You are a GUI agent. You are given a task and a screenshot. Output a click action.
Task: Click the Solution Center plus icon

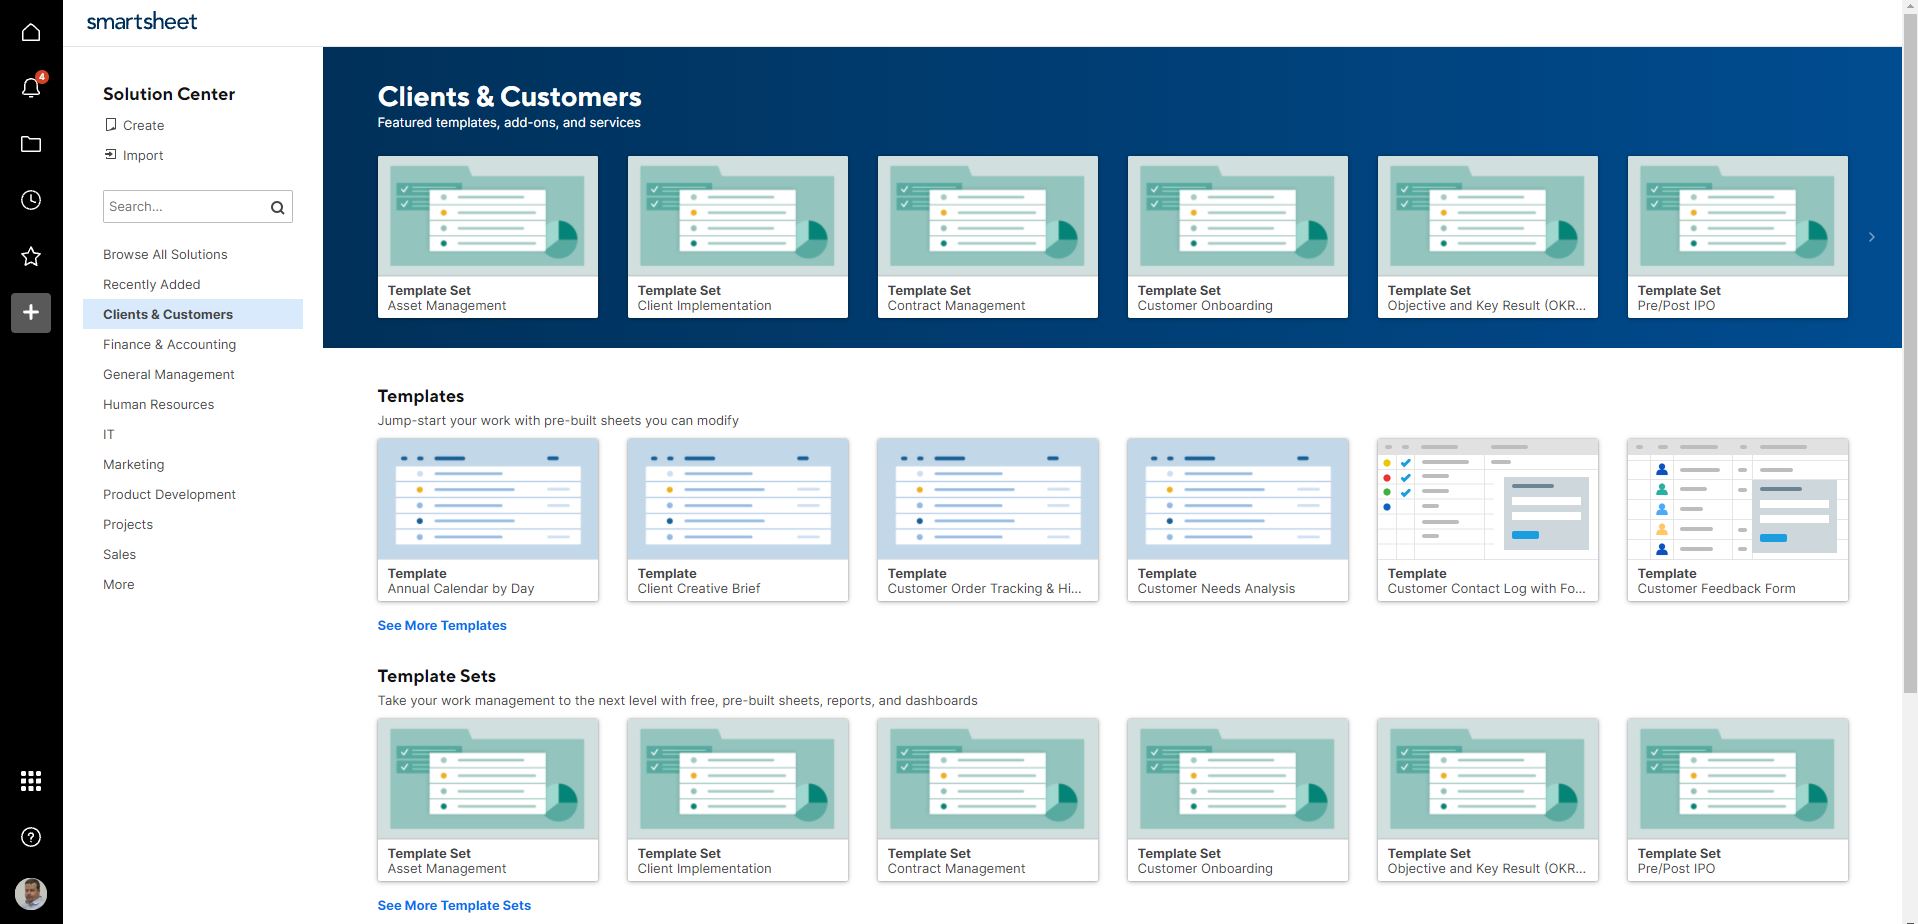(31, 312)
